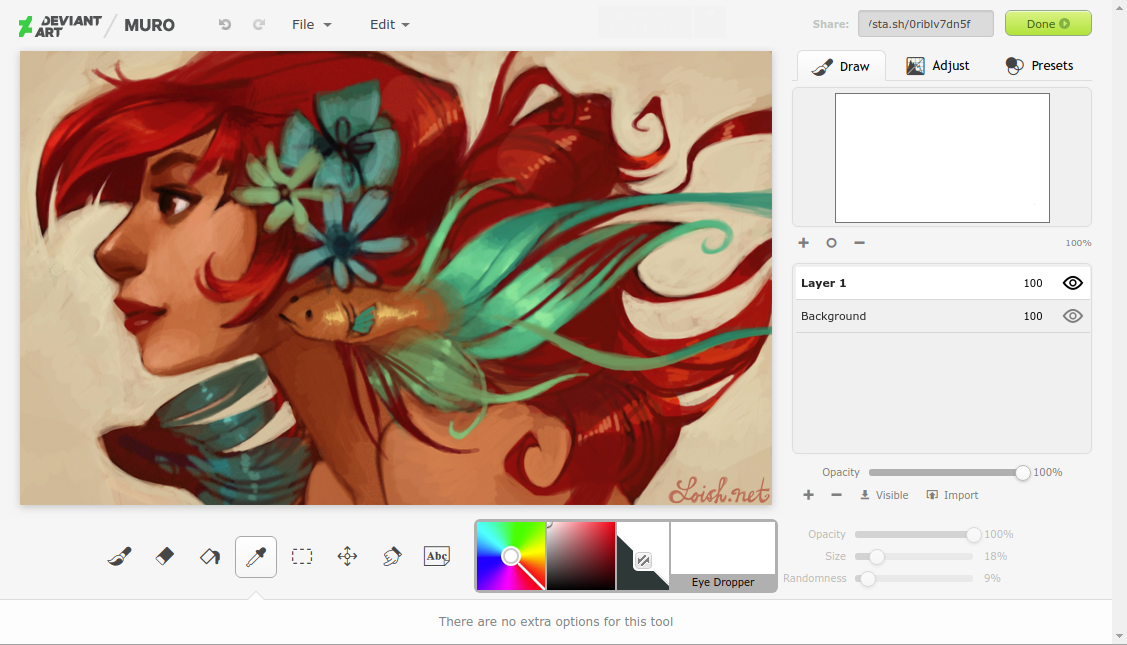Viewport: 1127px width, 645px height.
Task: Click the white foreground color swatch
Action: click(x=651, y=537)
